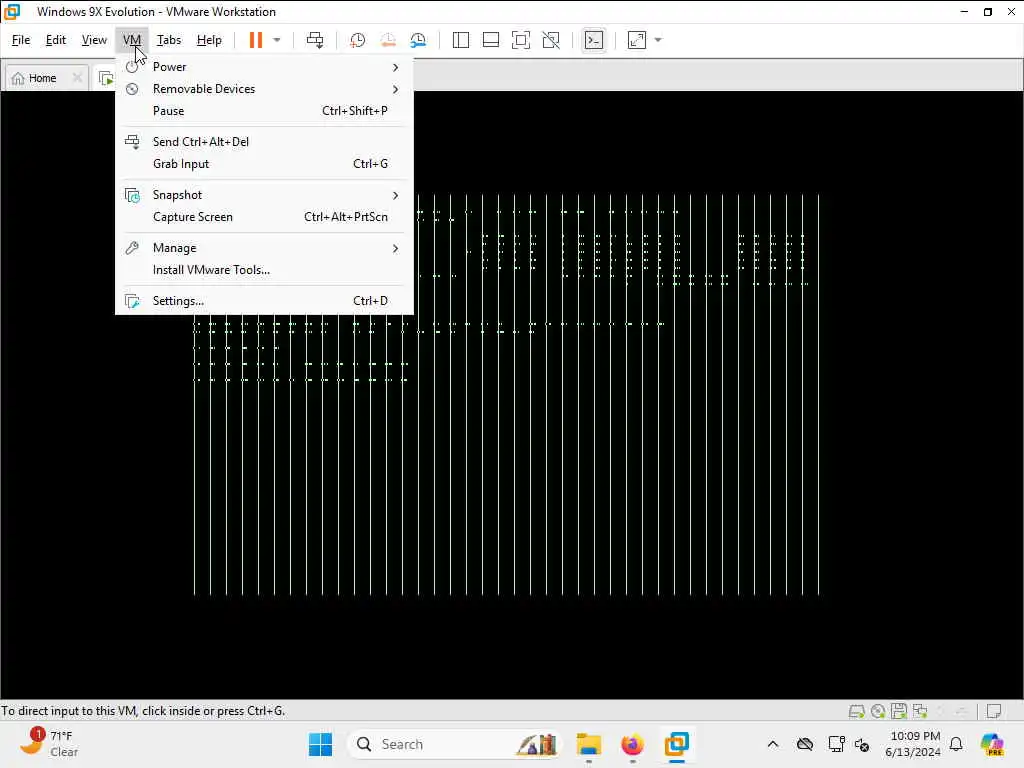This screenshot has width=1024, height=768.
Task: Open the Tabs menu
Action: click(168, 40)
